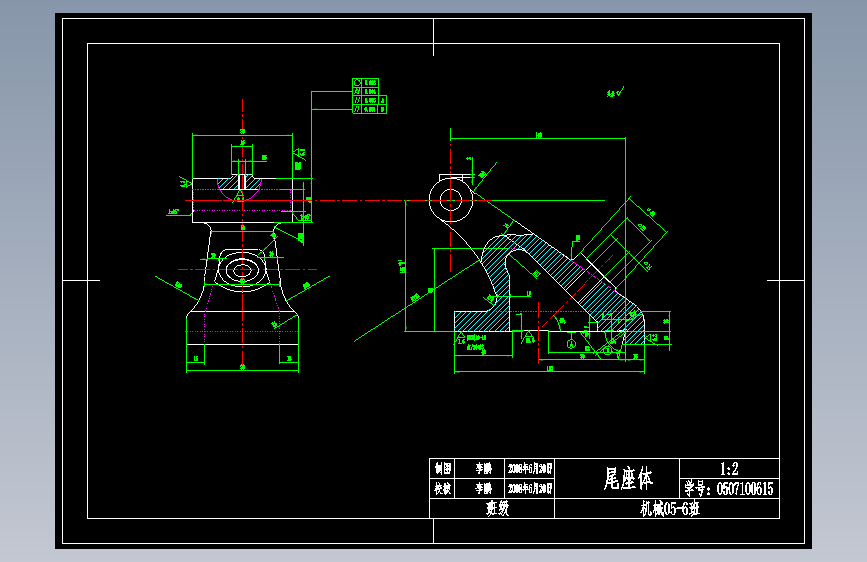Image resolution: width=867 pixels, height=562 pixels.
Task: Click the title text 尾座体
Action: [628, 478]
